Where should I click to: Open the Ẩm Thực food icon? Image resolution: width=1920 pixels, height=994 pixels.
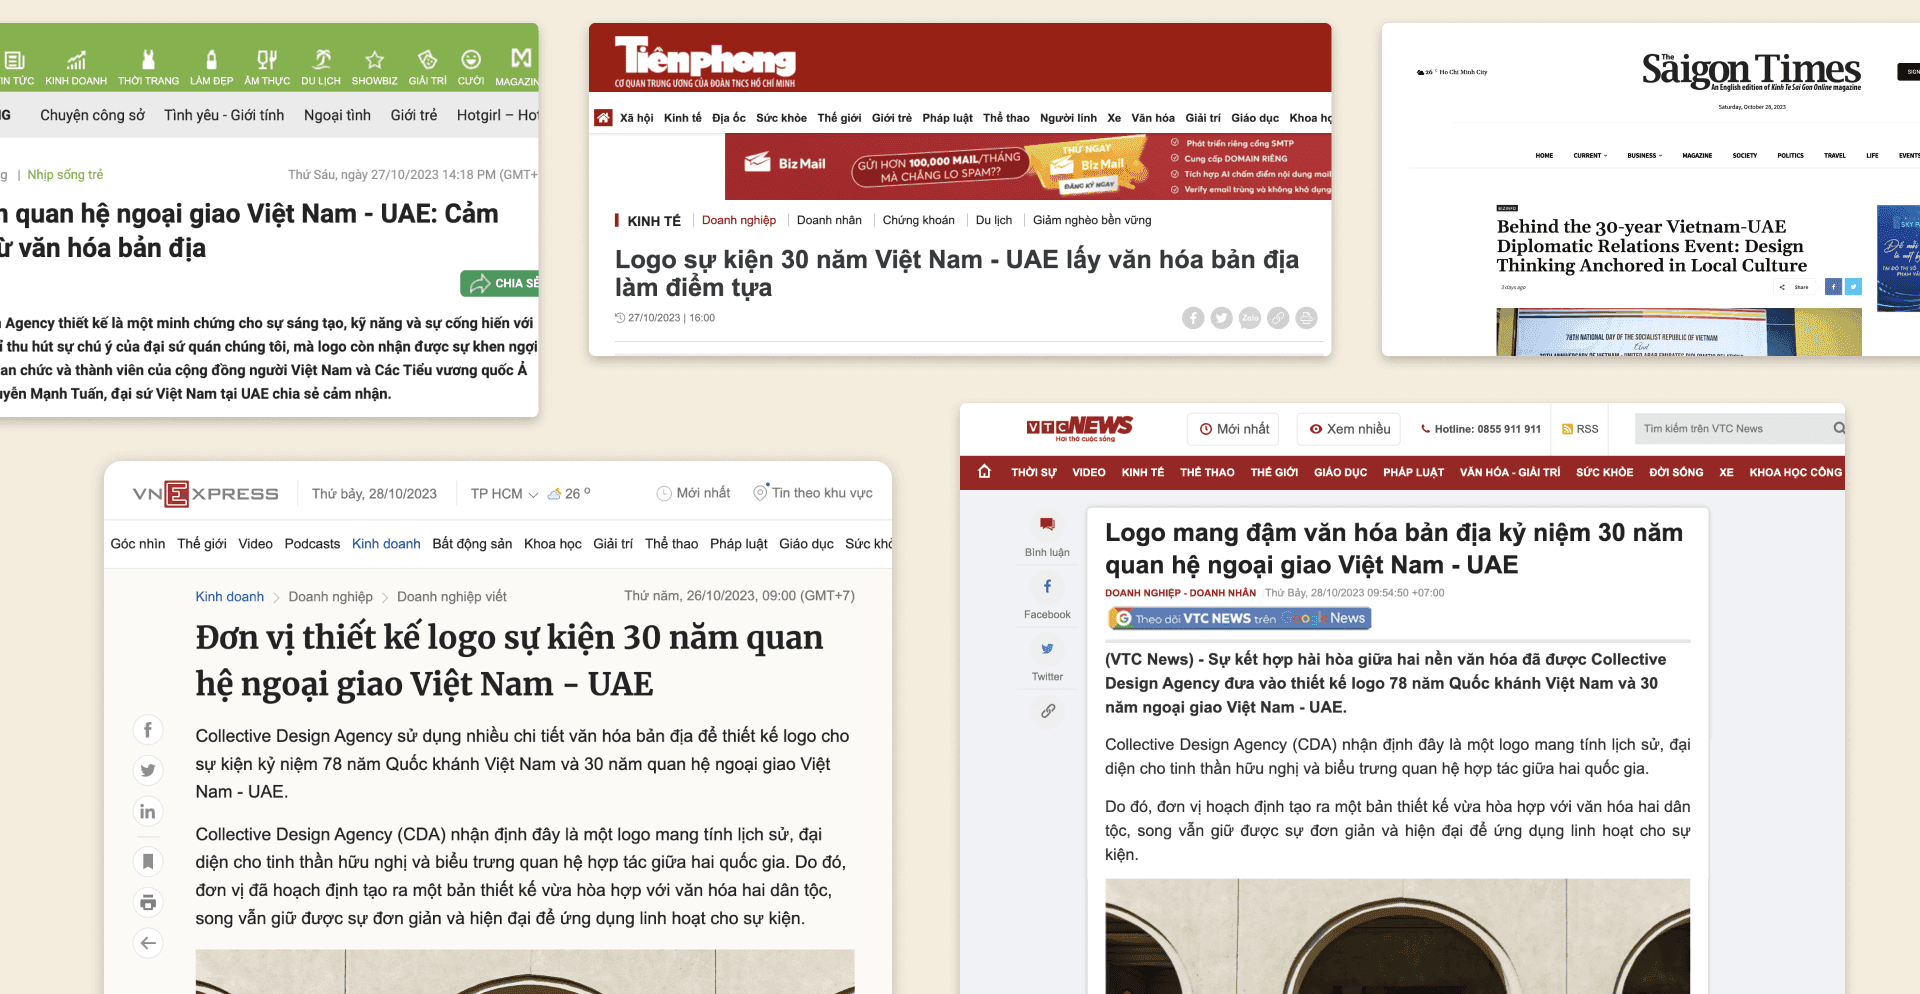pos(267,59)
